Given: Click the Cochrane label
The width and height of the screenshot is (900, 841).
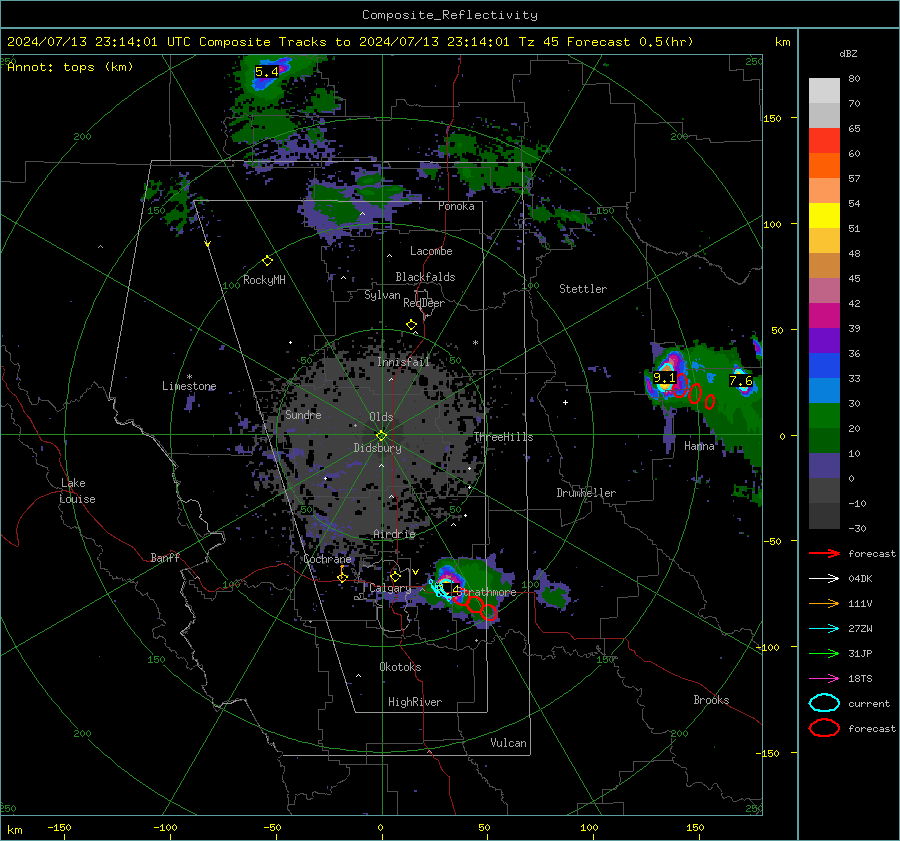Looking at the screenshot, I should [327, 559].
